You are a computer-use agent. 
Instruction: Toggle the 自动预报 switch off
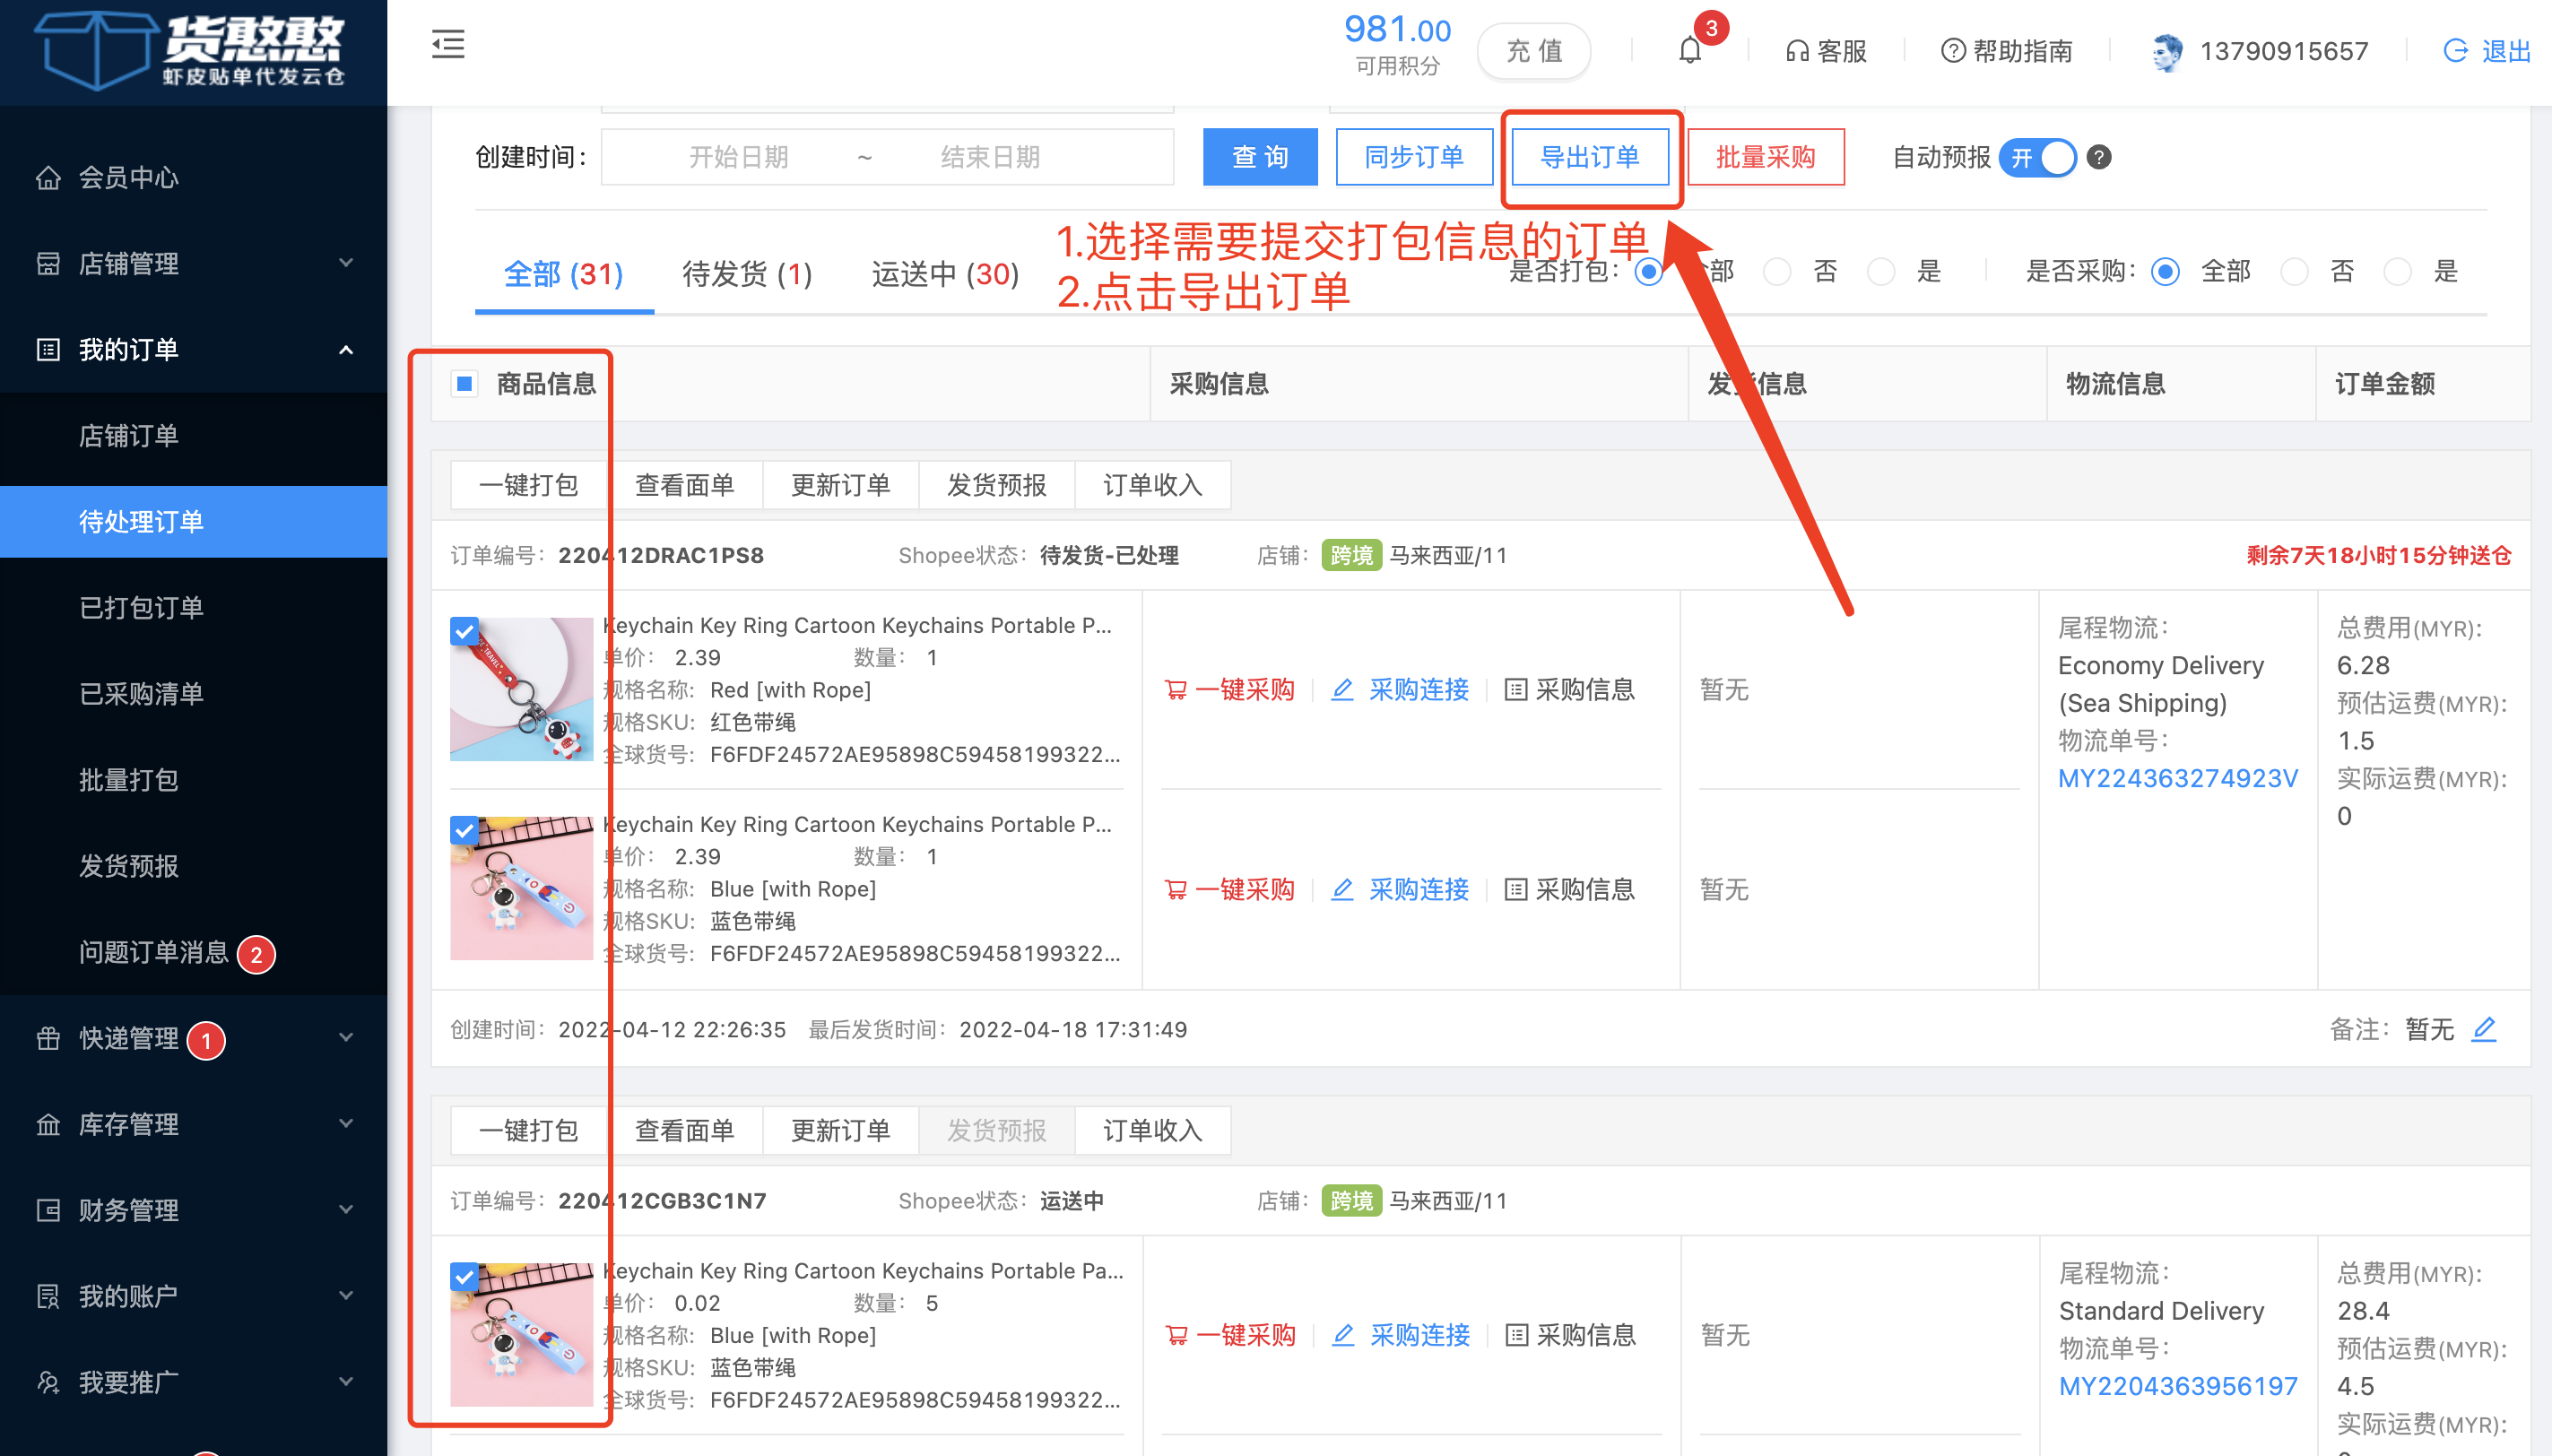[x=2038, y=157]
